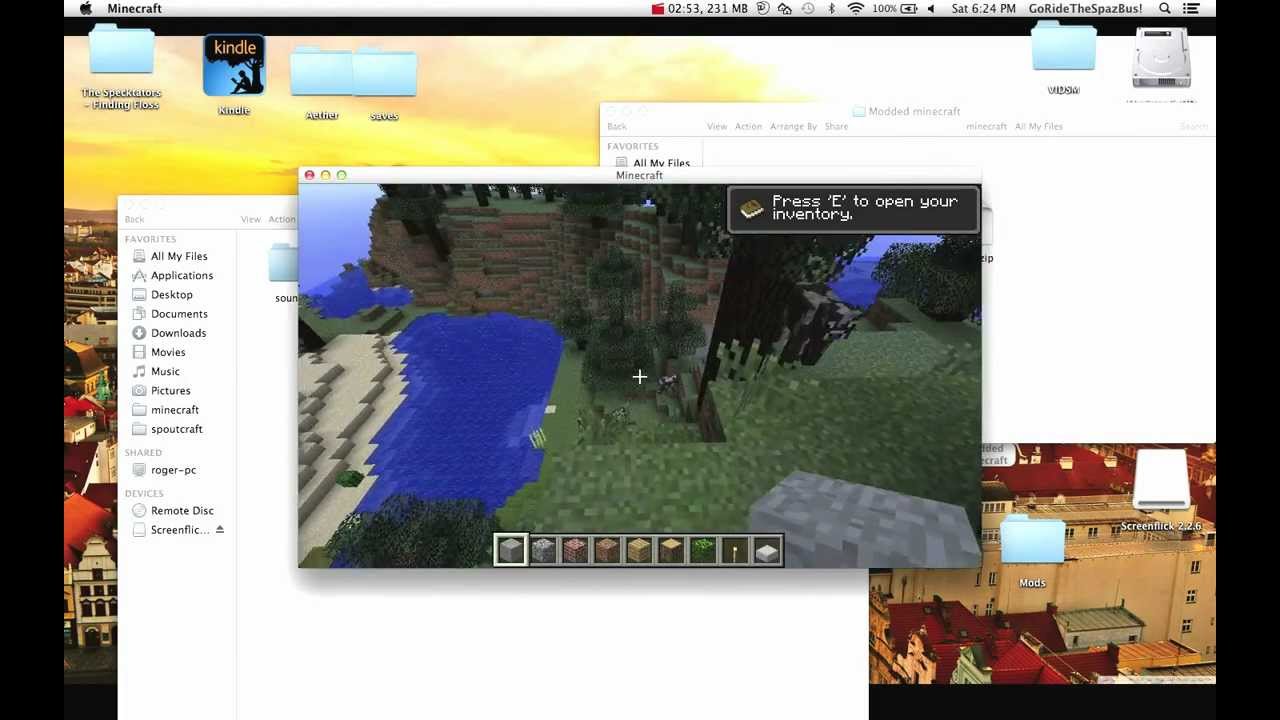Viewport: 1280px width, 720px height.
Task: Click the Sat 6:24 PM clock
Action: pos(984,8)
